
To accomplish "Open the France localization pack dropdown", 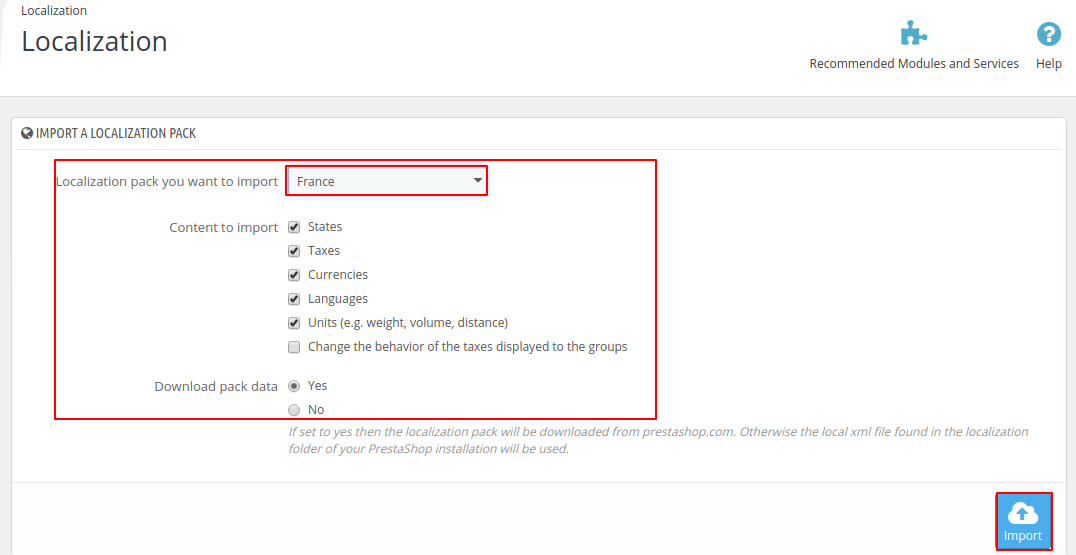I will coord(386,181).
